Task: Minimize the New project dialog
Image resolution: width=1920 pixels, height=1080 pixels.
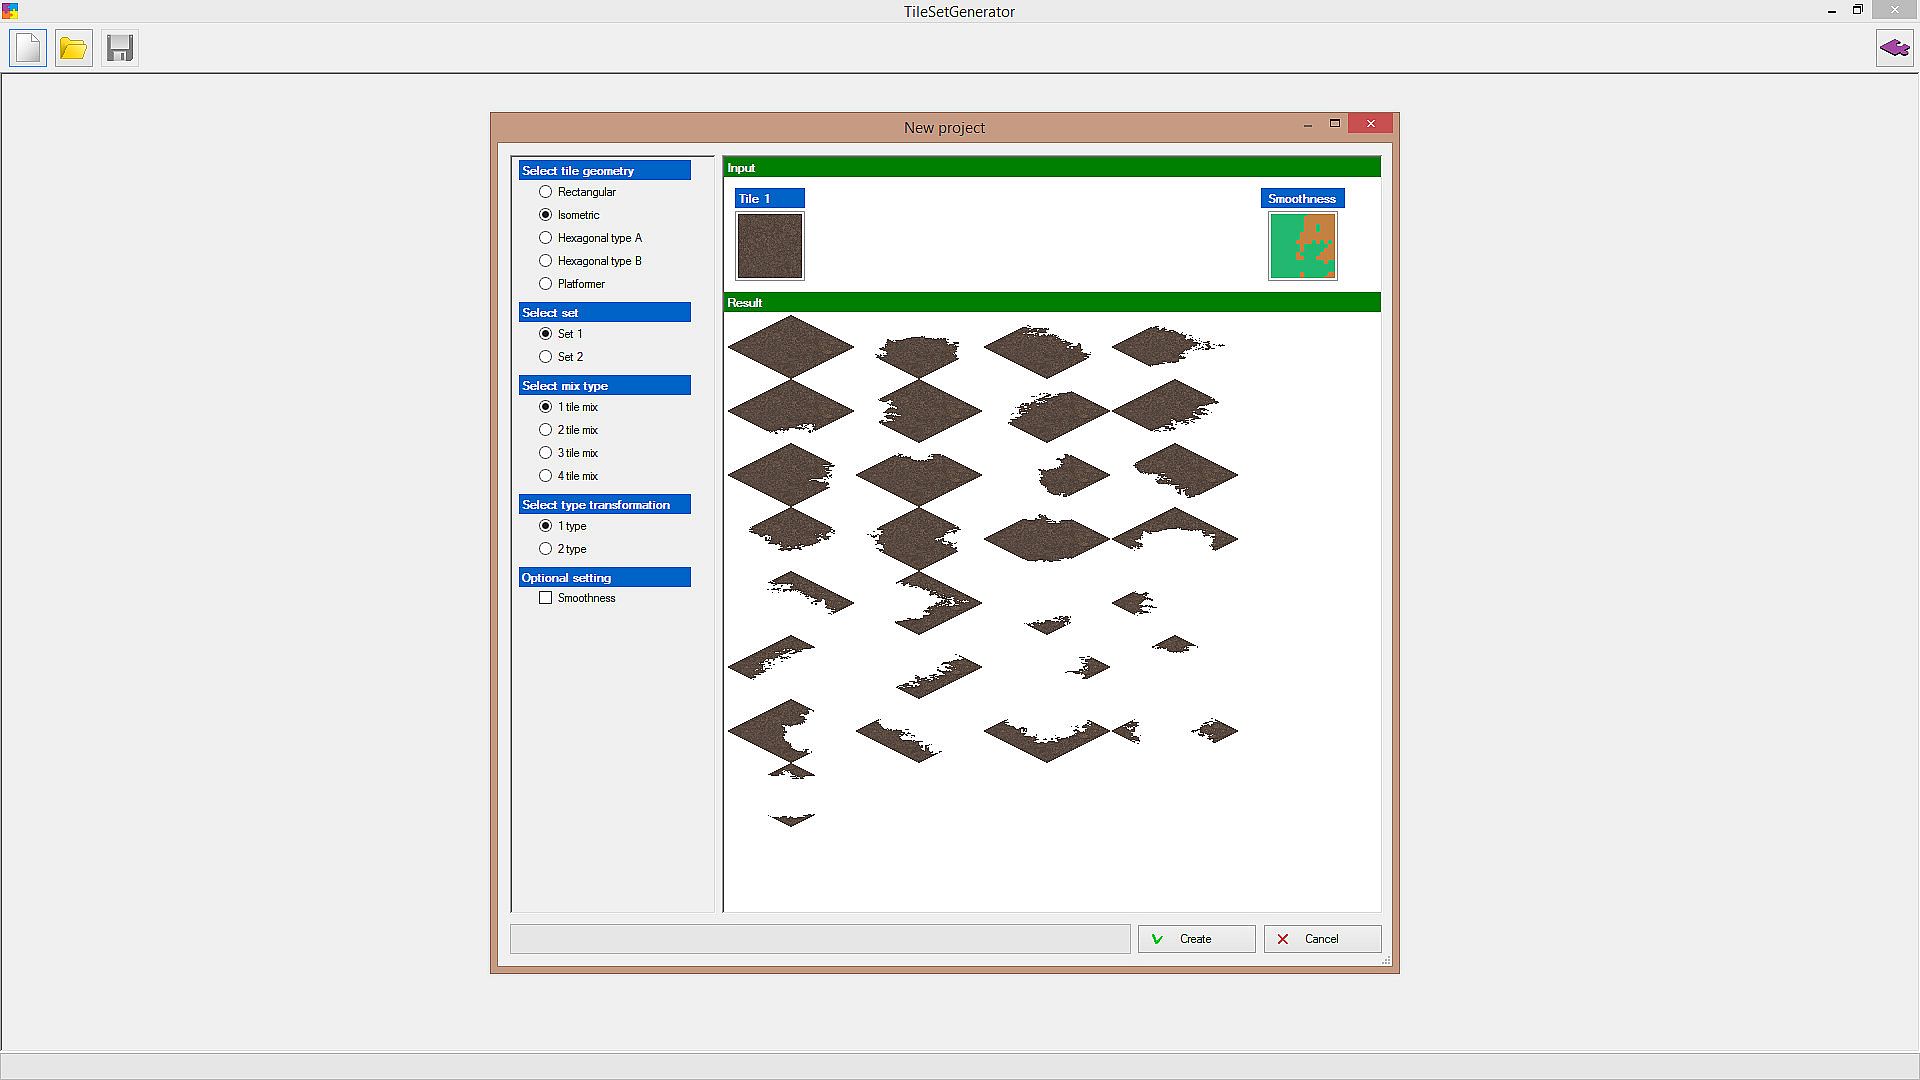Action: 1308,124
